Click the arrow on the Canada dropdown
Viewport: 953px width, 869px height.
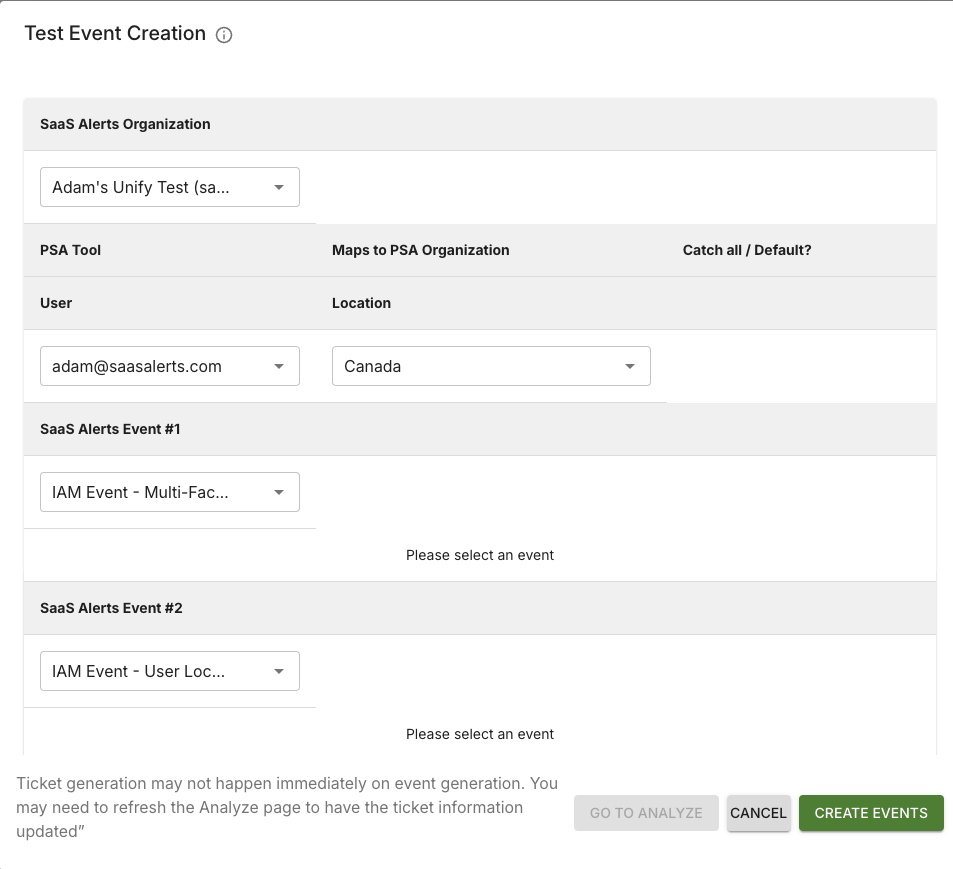[630, 366]
